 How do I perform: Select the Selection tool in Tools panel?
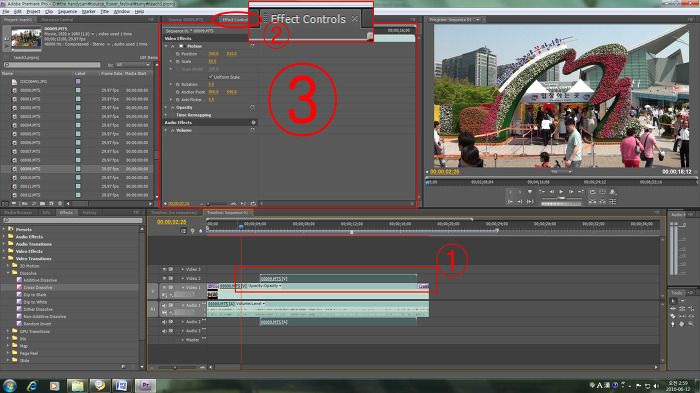tap(674, 301)
